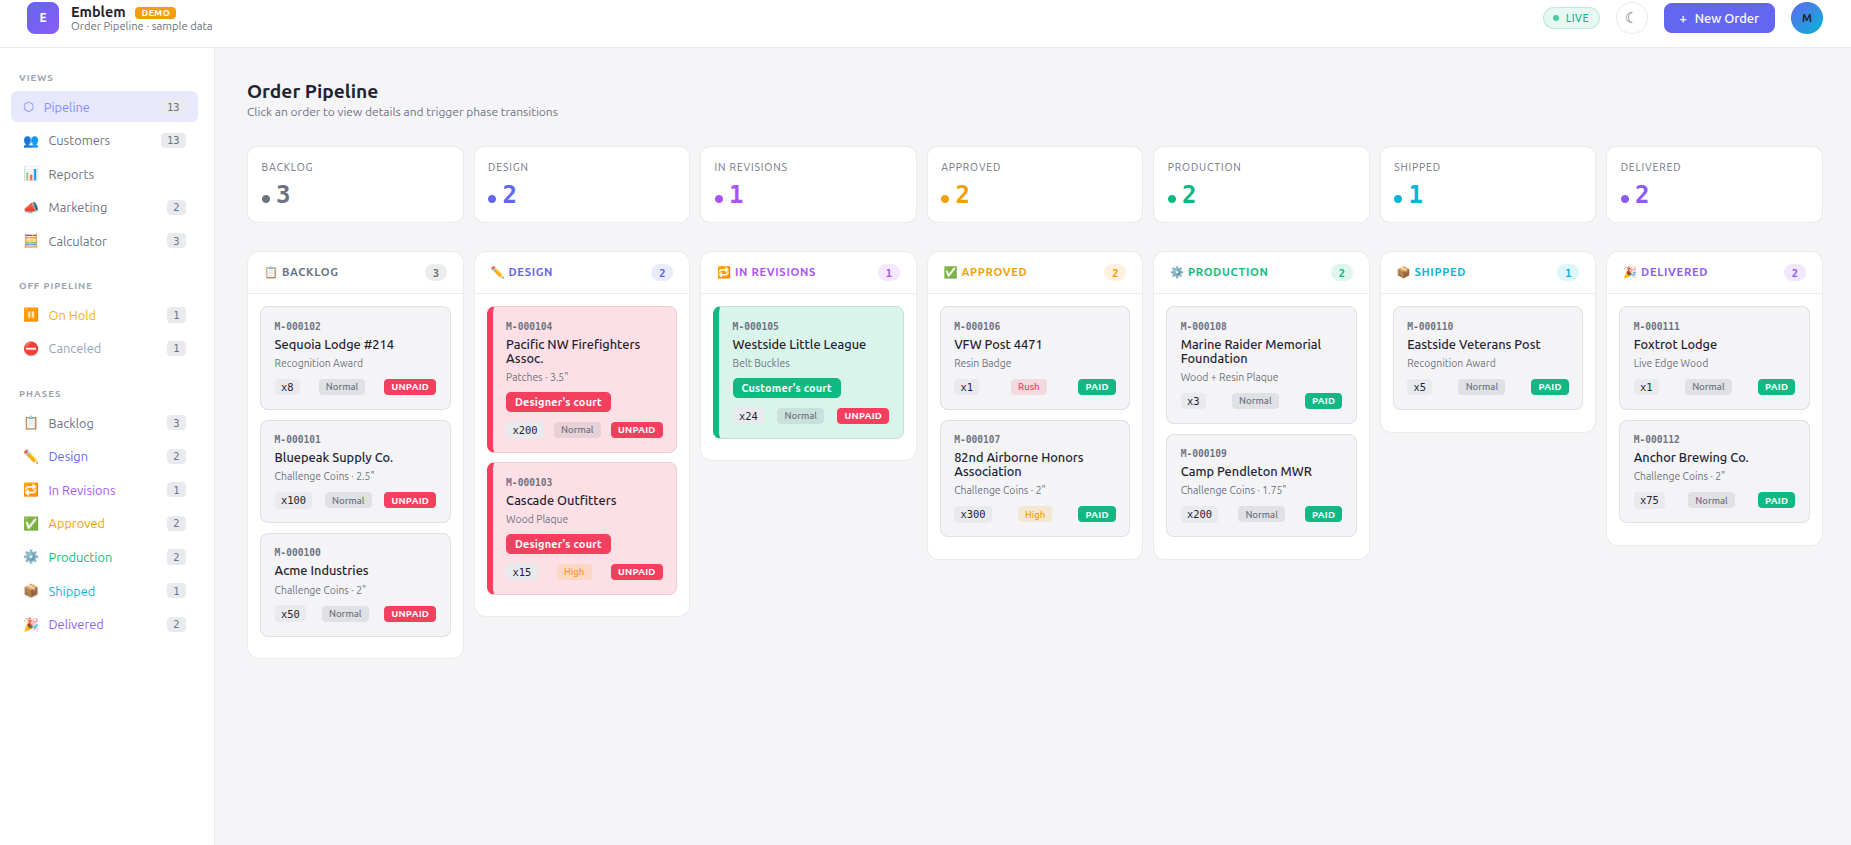Select the Backlog summary stat card
The height and width of the screenshot is (845, 1851).
tap(355, 184)
